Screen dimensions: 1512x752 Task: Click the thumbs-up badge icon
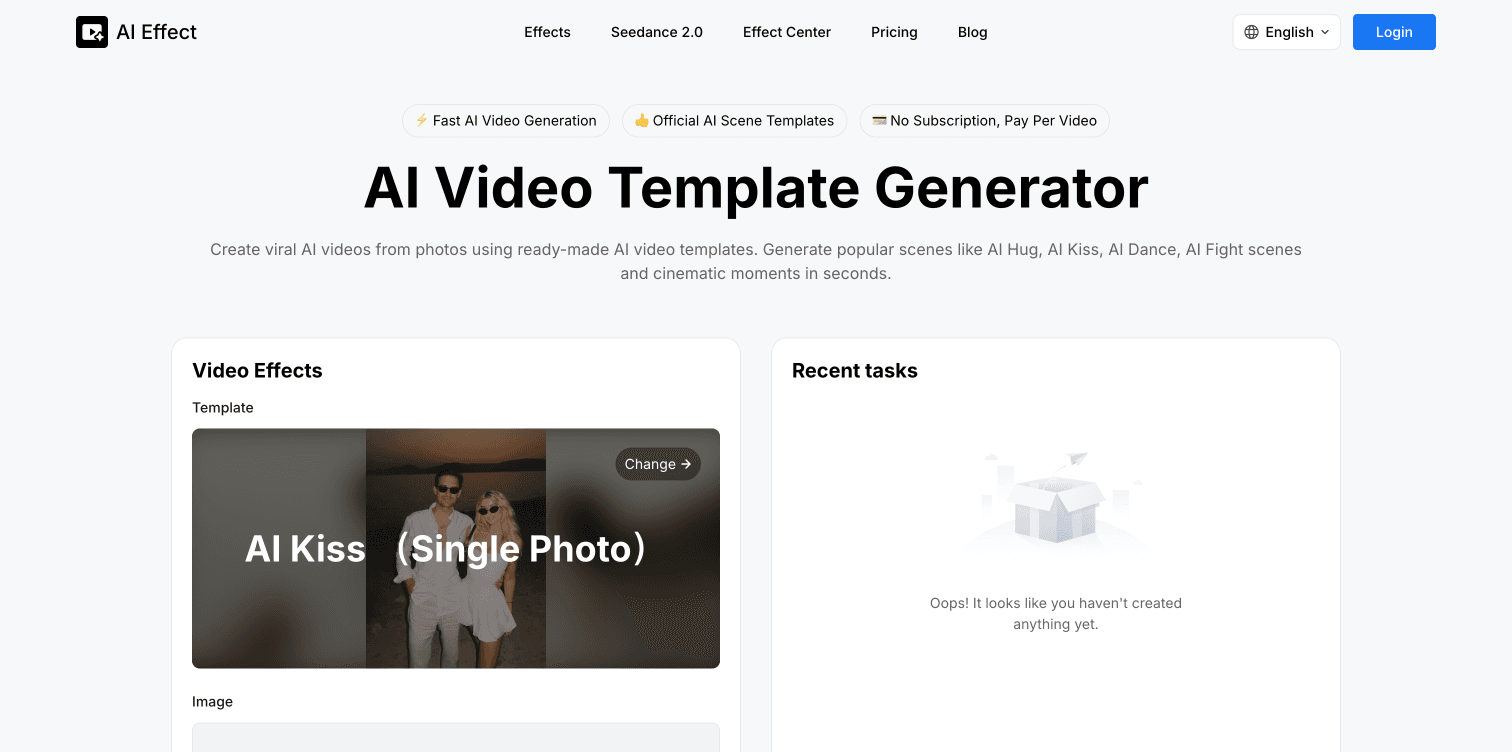pyautogui.click(x=642, y=120)
